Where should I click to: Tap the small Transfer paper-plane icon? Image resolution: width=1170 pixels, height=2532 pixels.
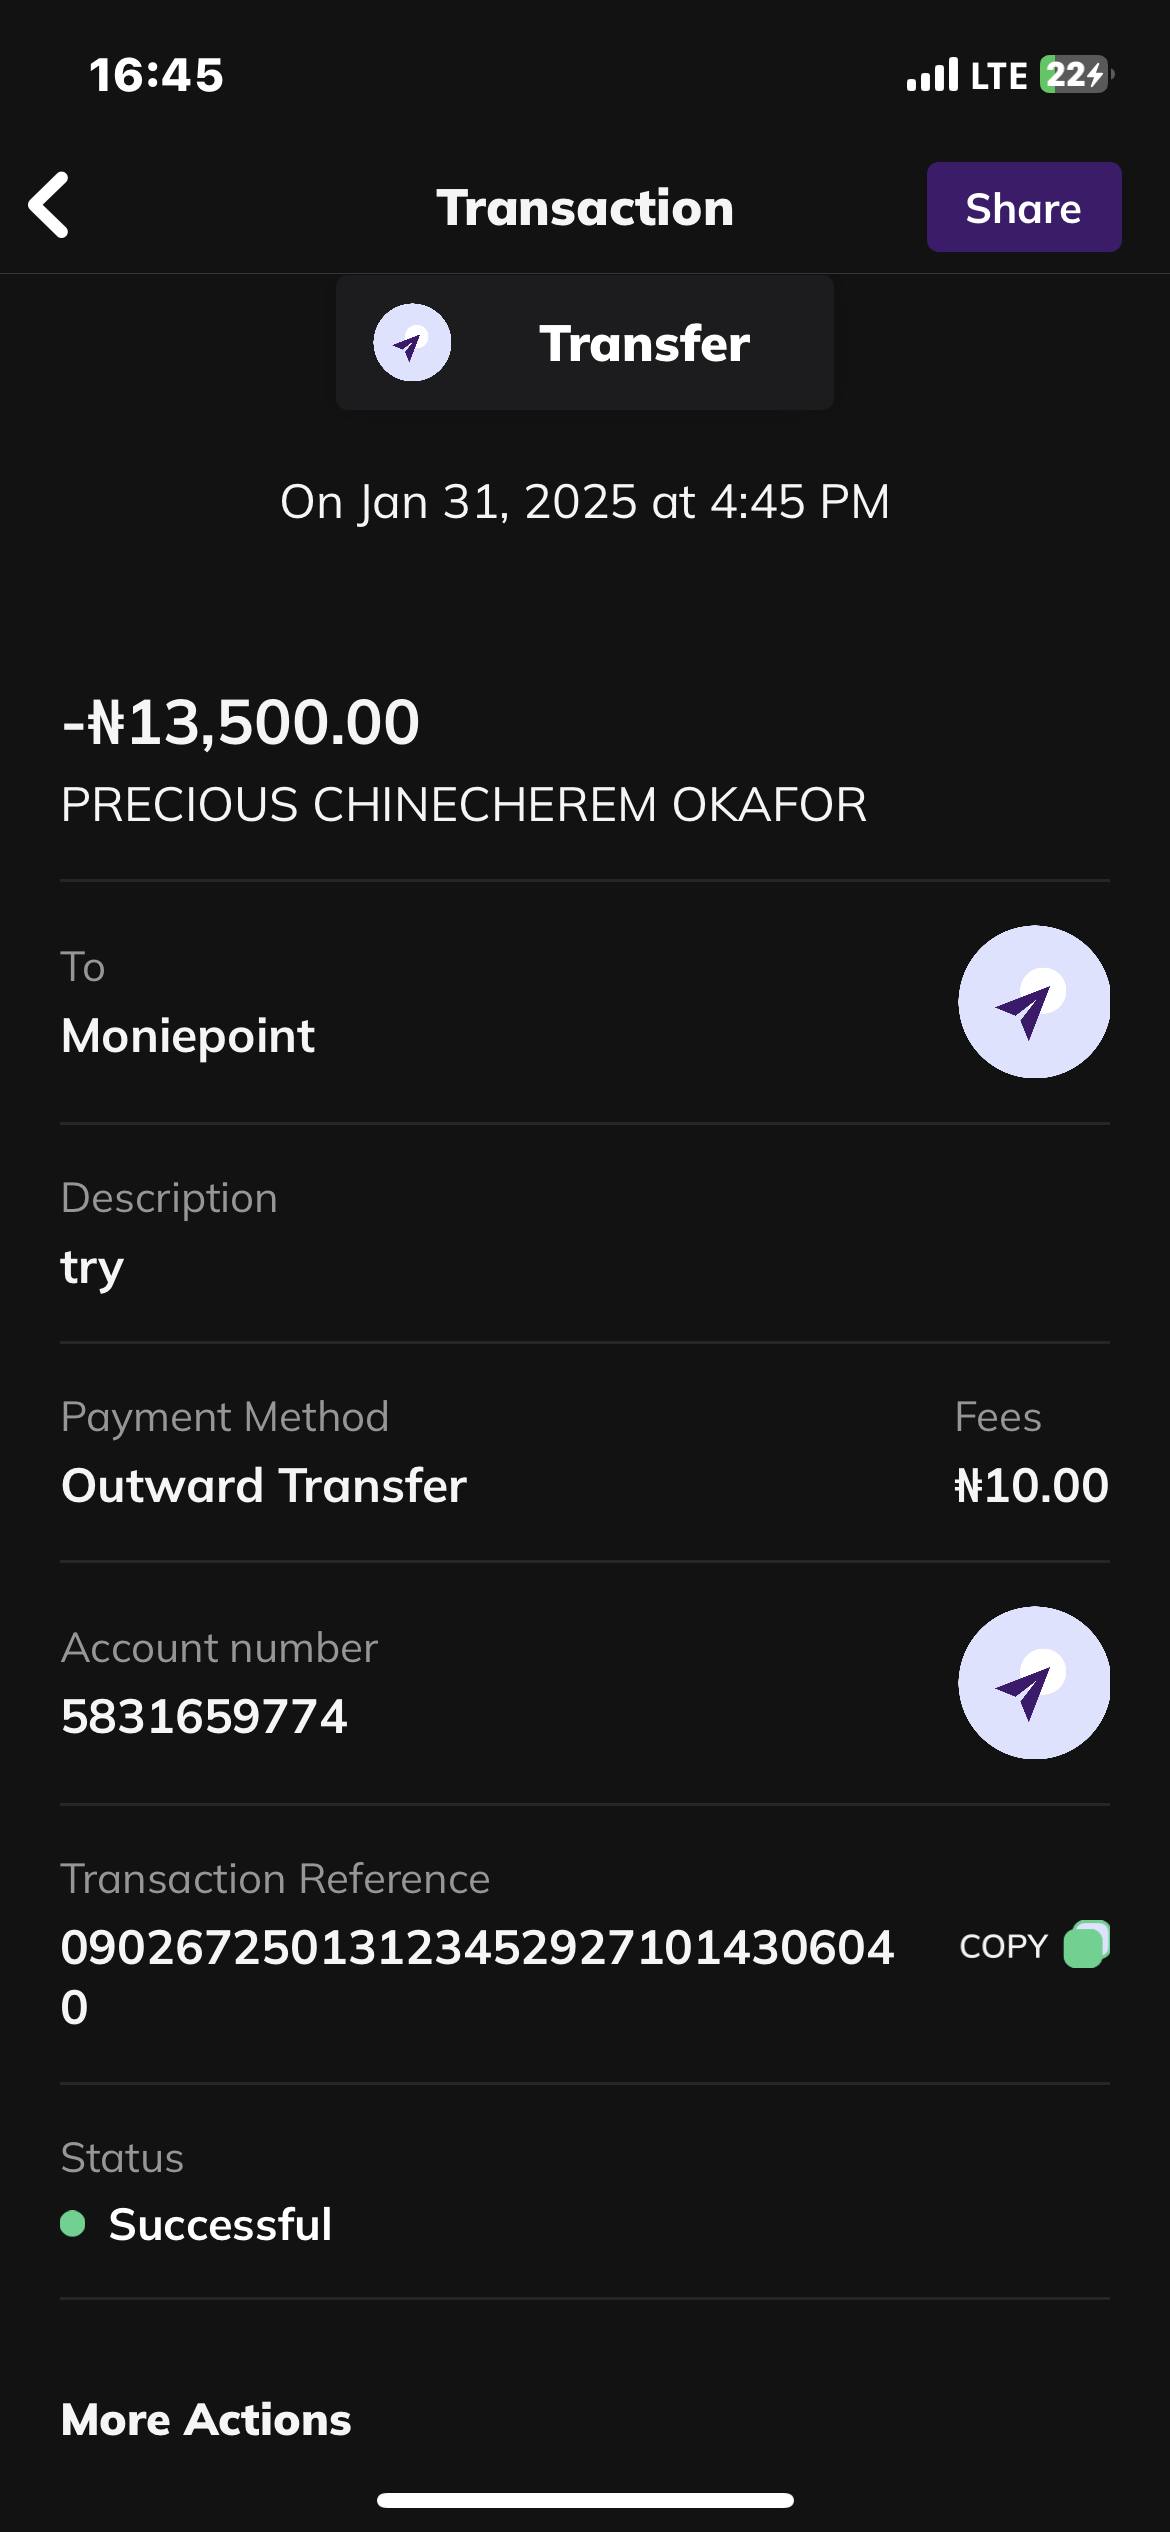click(412, 343)
